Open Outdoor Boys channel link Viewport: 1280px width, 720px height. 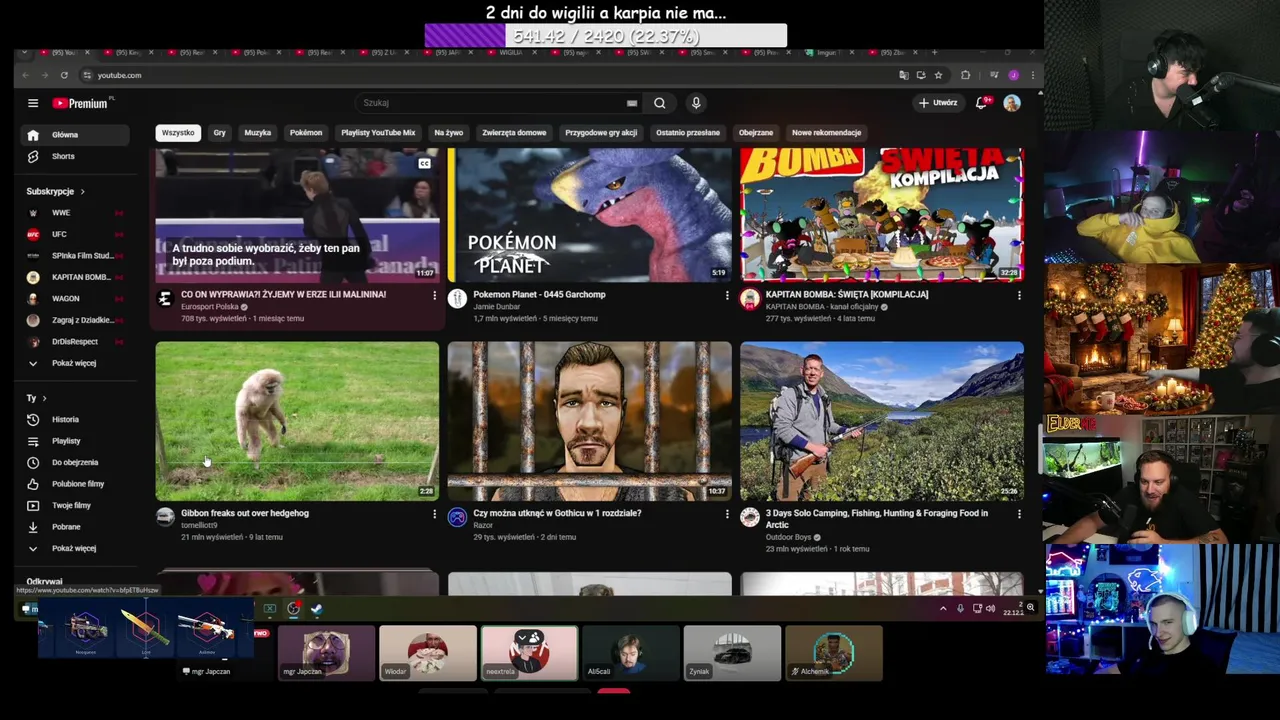(788, 537)
